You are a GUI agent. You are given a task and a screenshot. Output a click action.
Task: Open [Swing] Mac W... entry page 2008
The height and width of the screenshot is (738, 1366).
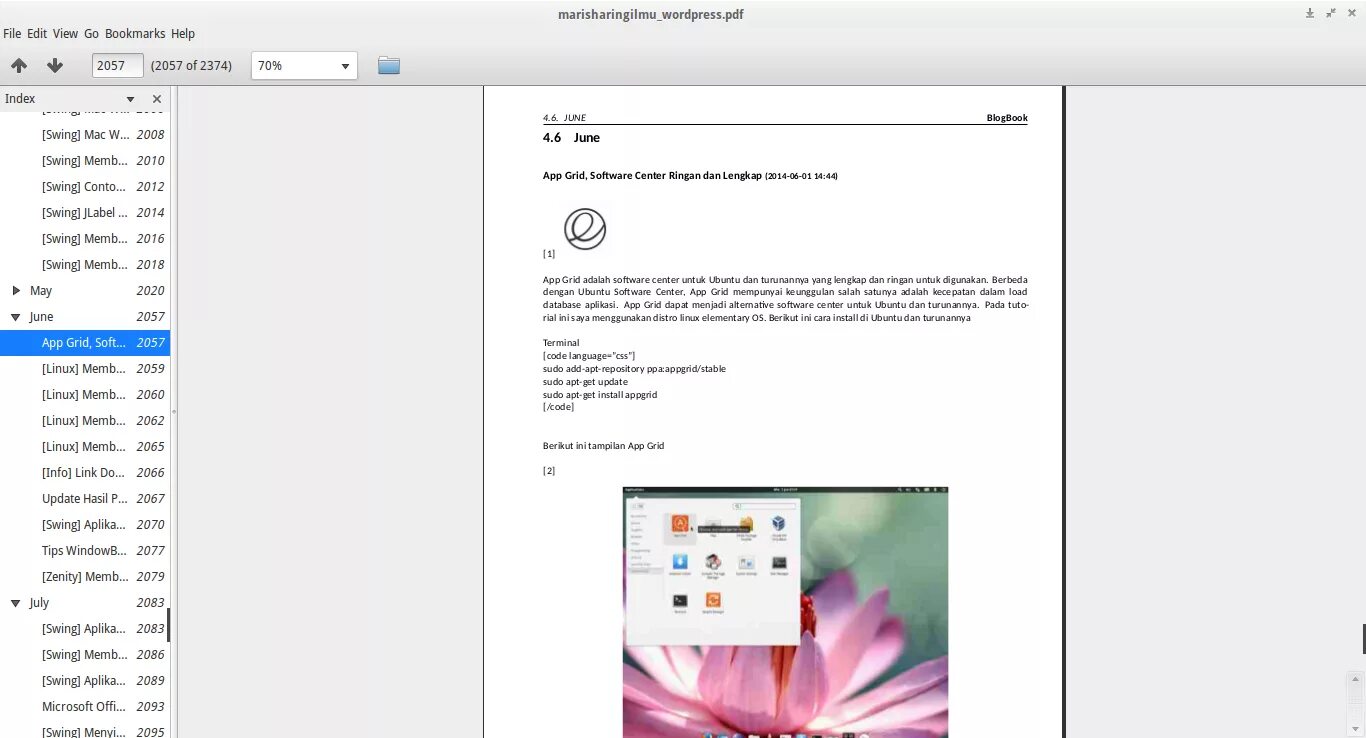coord(85,135)
